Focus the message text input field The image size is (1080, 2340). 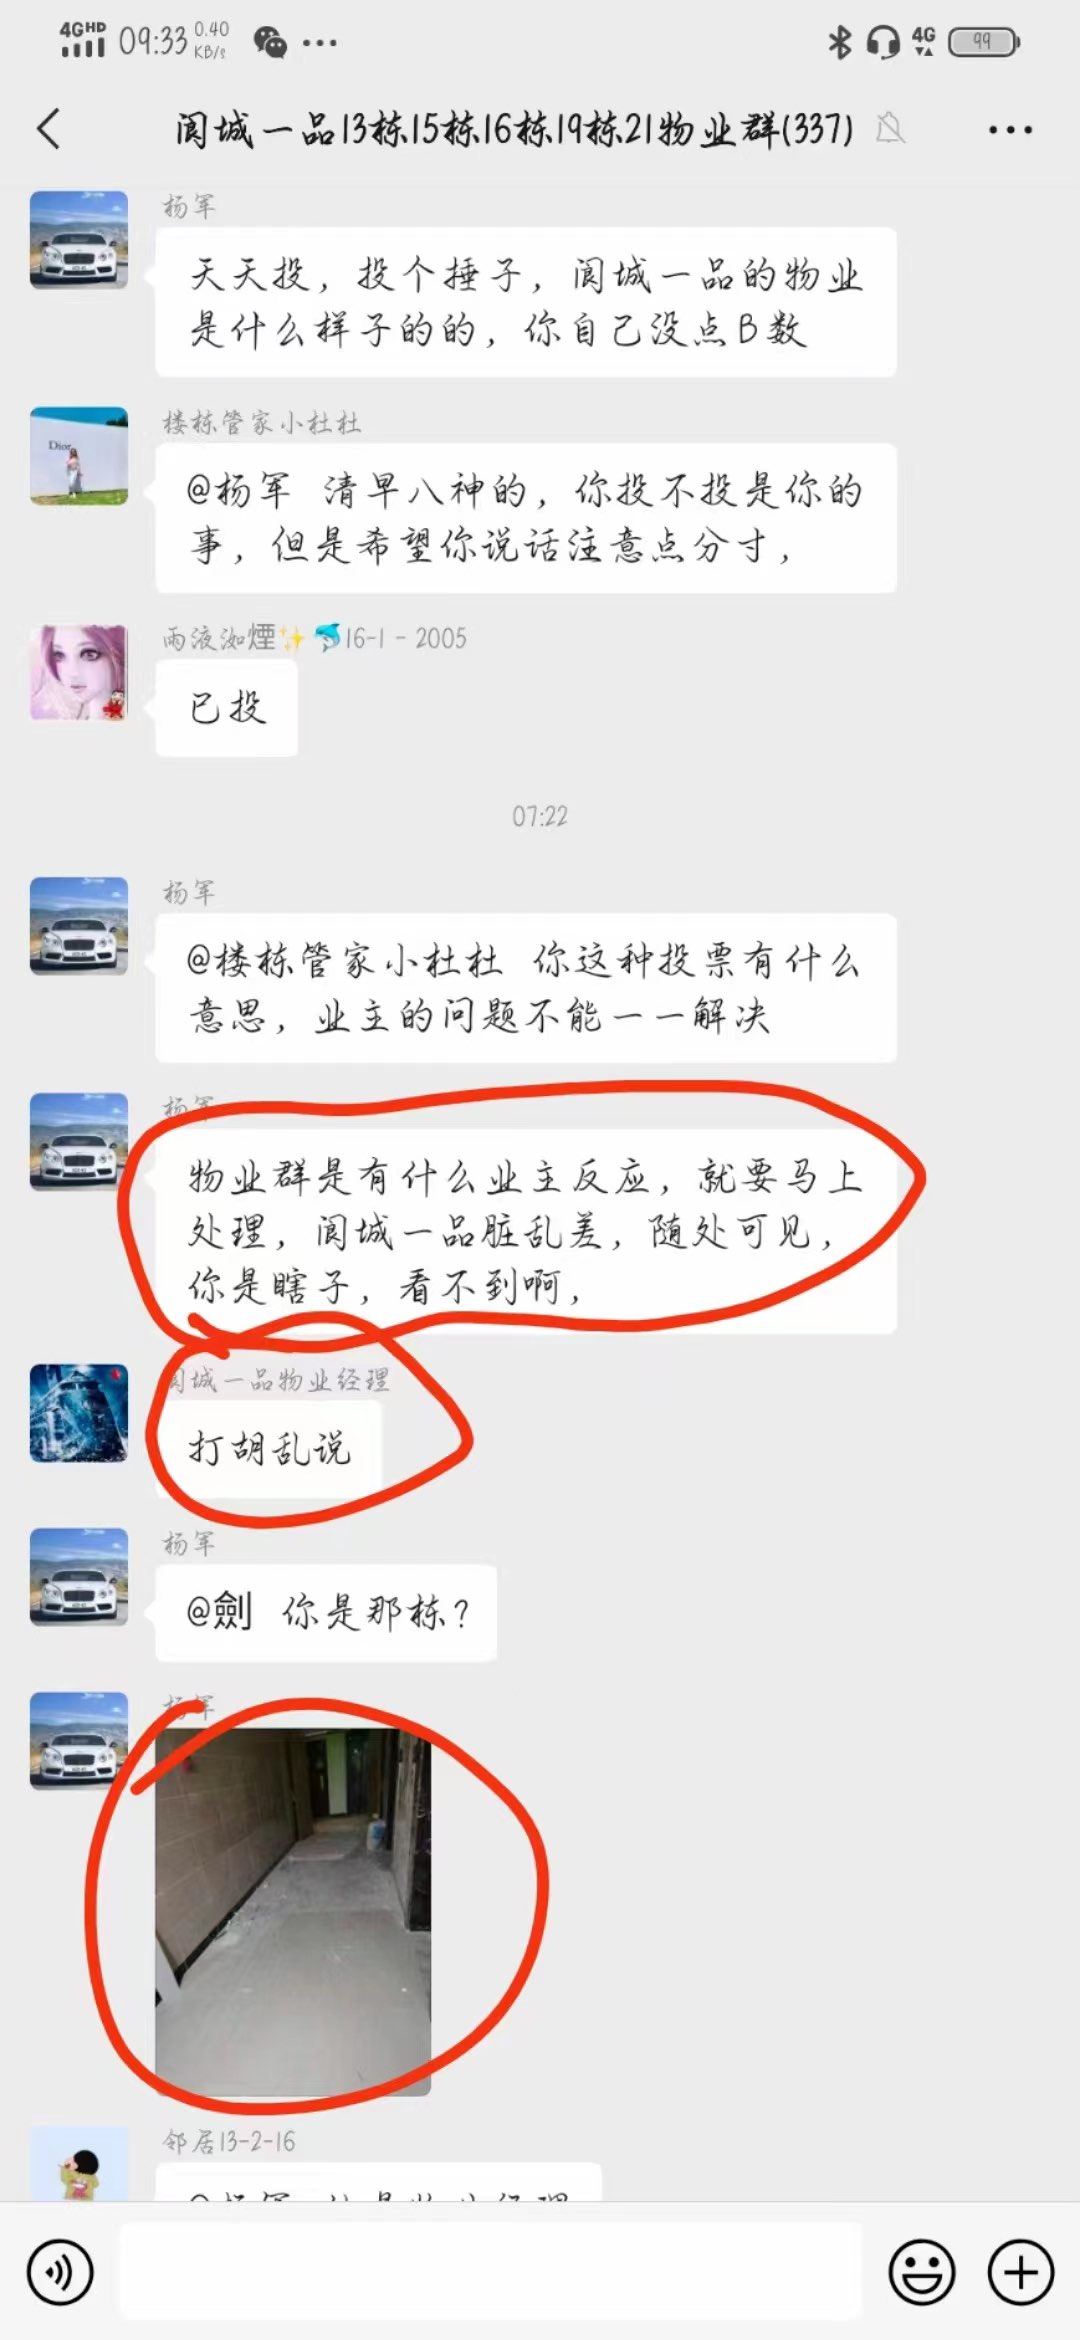point(490,2272)
